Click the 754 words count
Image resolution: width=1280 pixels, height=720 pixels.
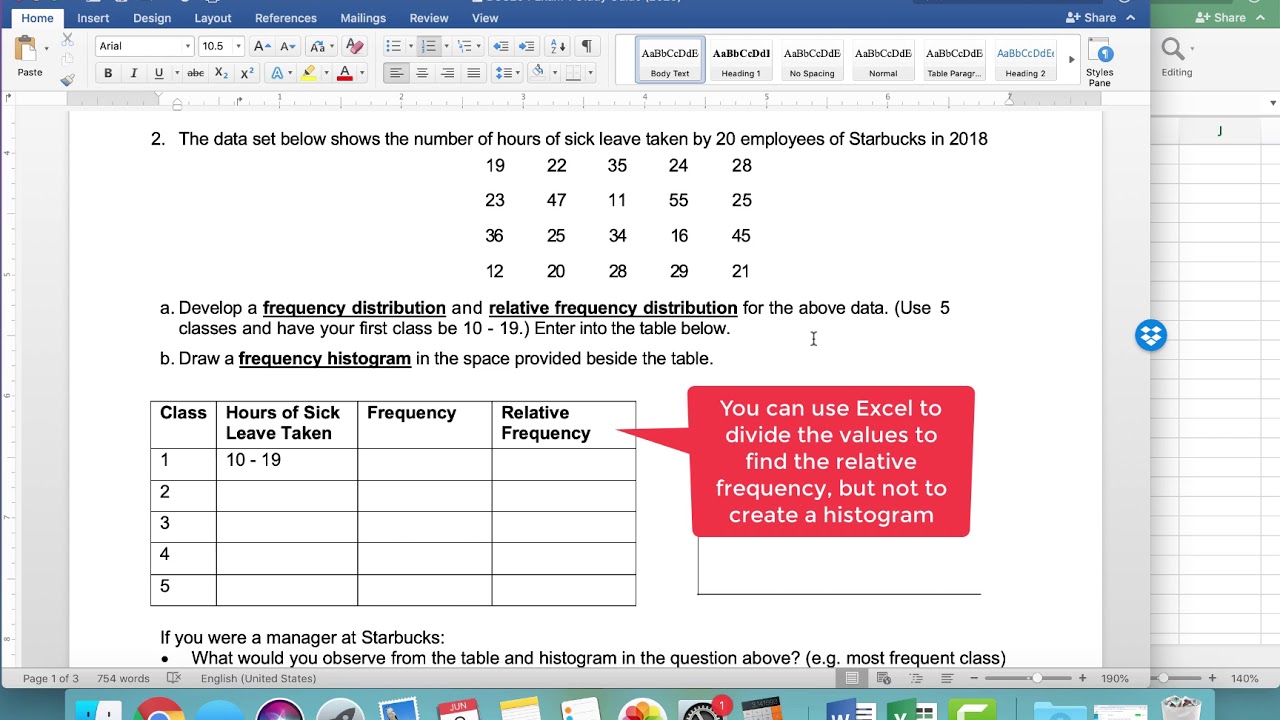[123, 678]
